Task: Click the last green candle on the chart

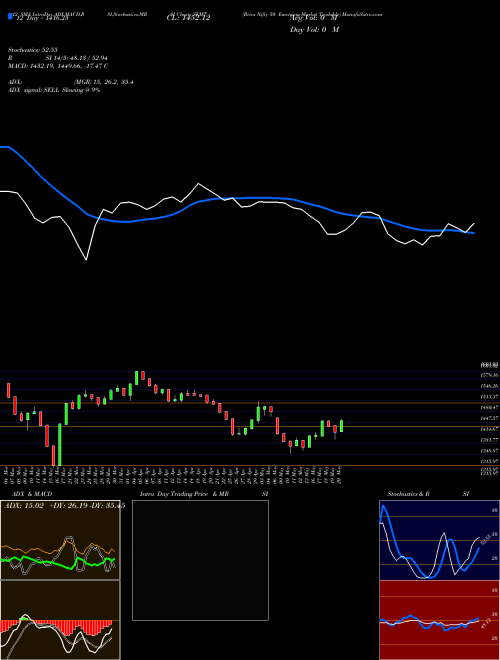Action: [342, 426]
